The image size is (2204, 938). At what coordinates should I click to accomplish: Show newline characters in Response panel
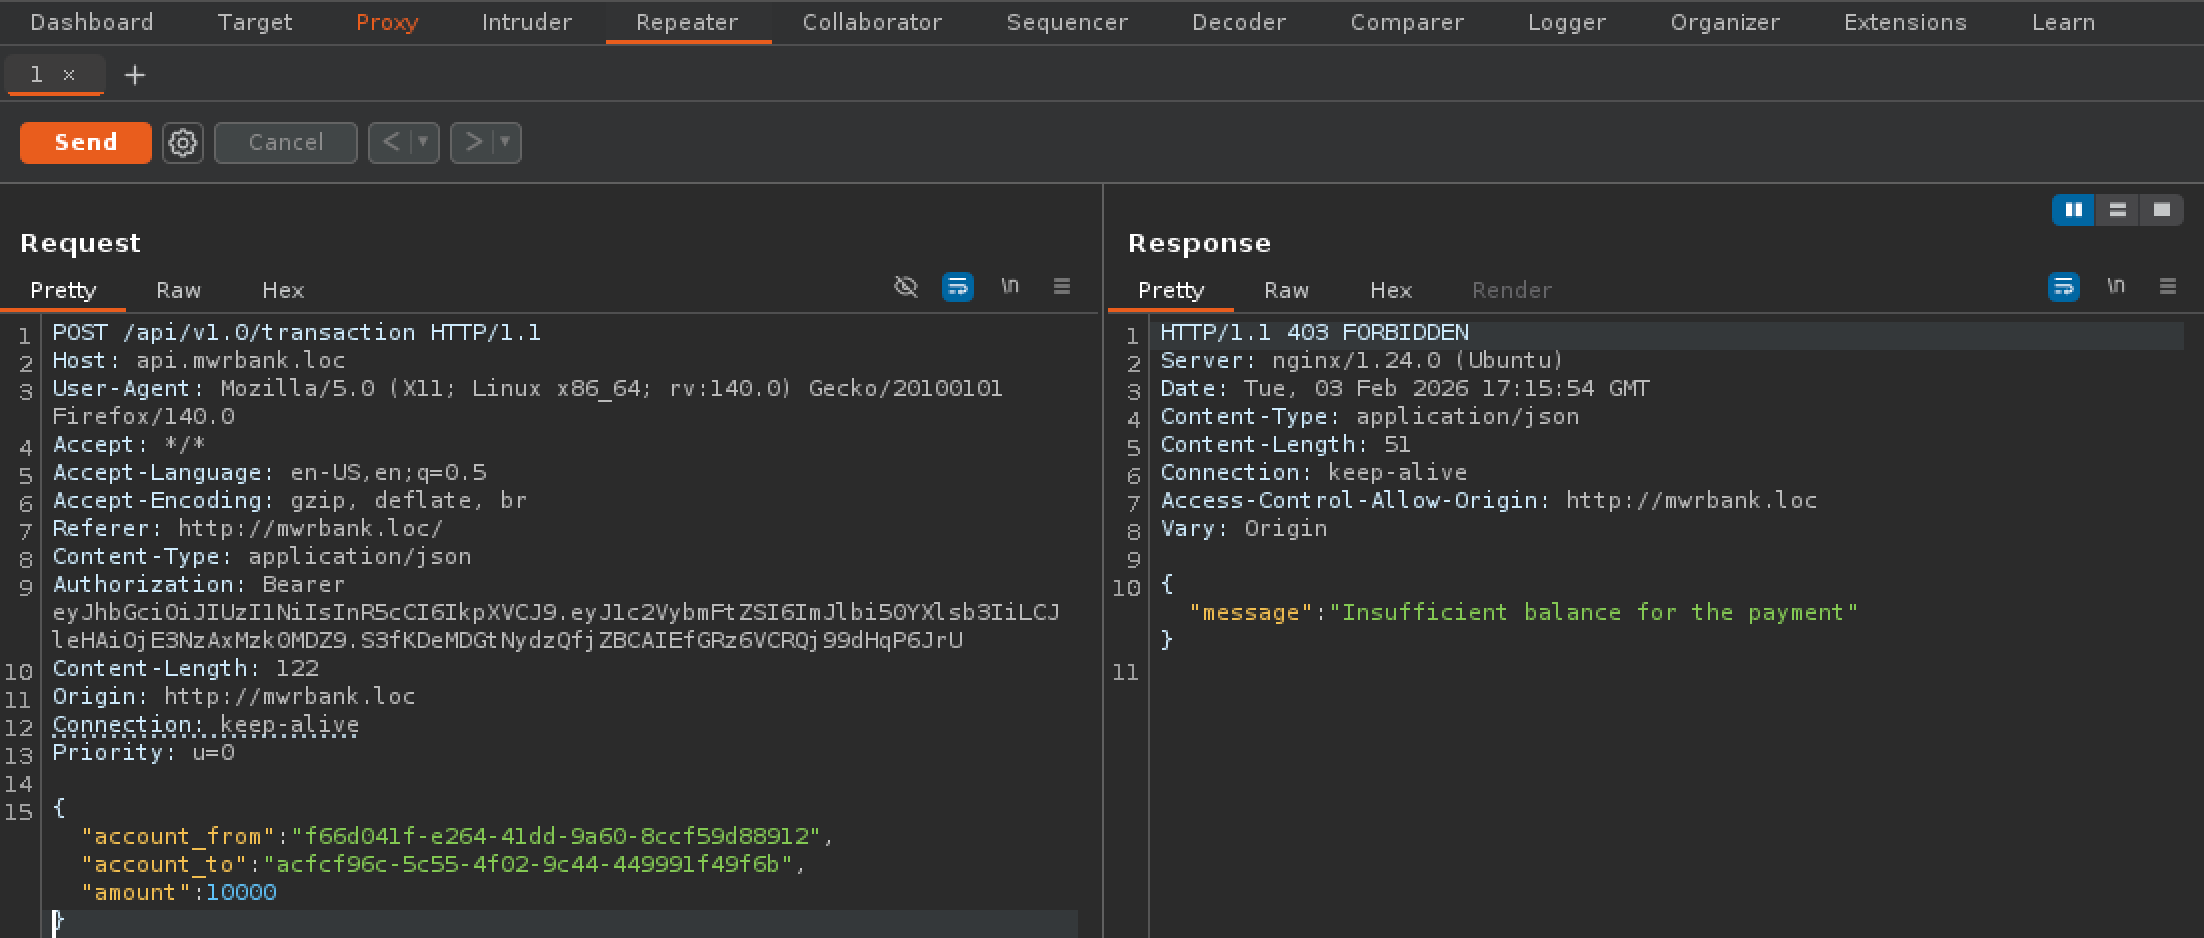pos(2116,287)
